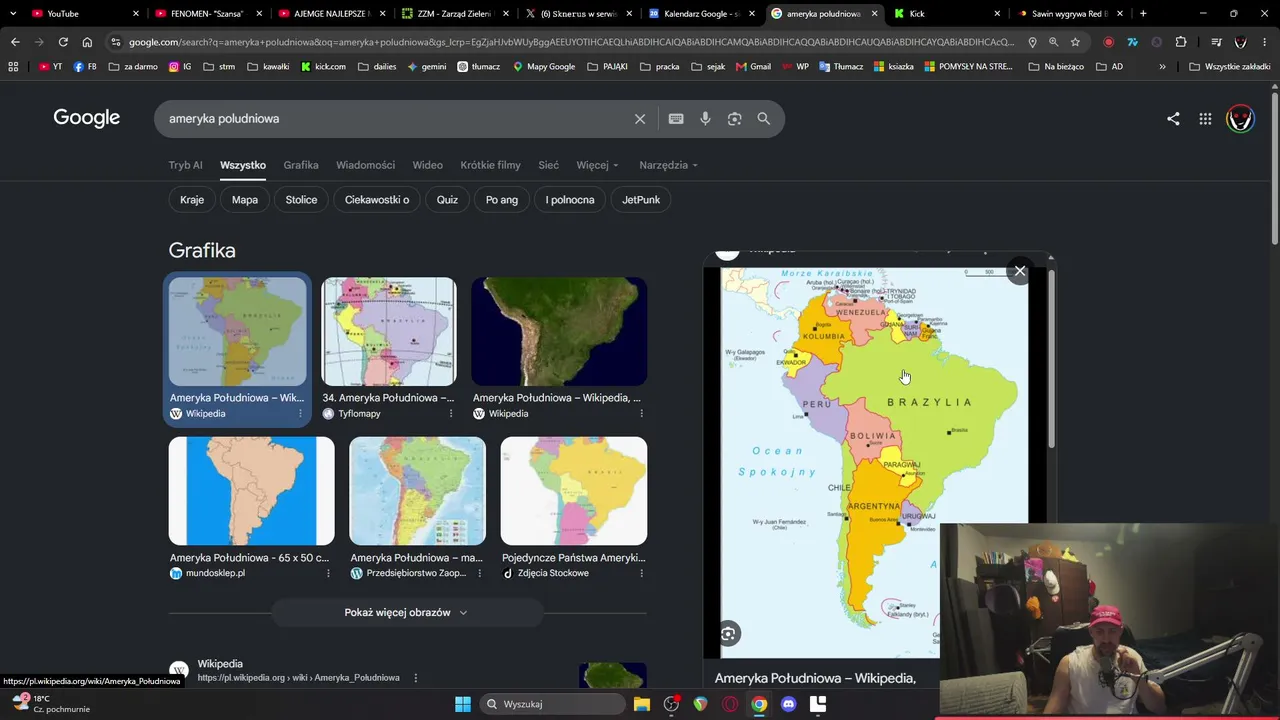Image resolution: width=1280 pixels, height=720 pixels.
Task: Clear the search box with the X icon
Action: [x=640, y=119]
